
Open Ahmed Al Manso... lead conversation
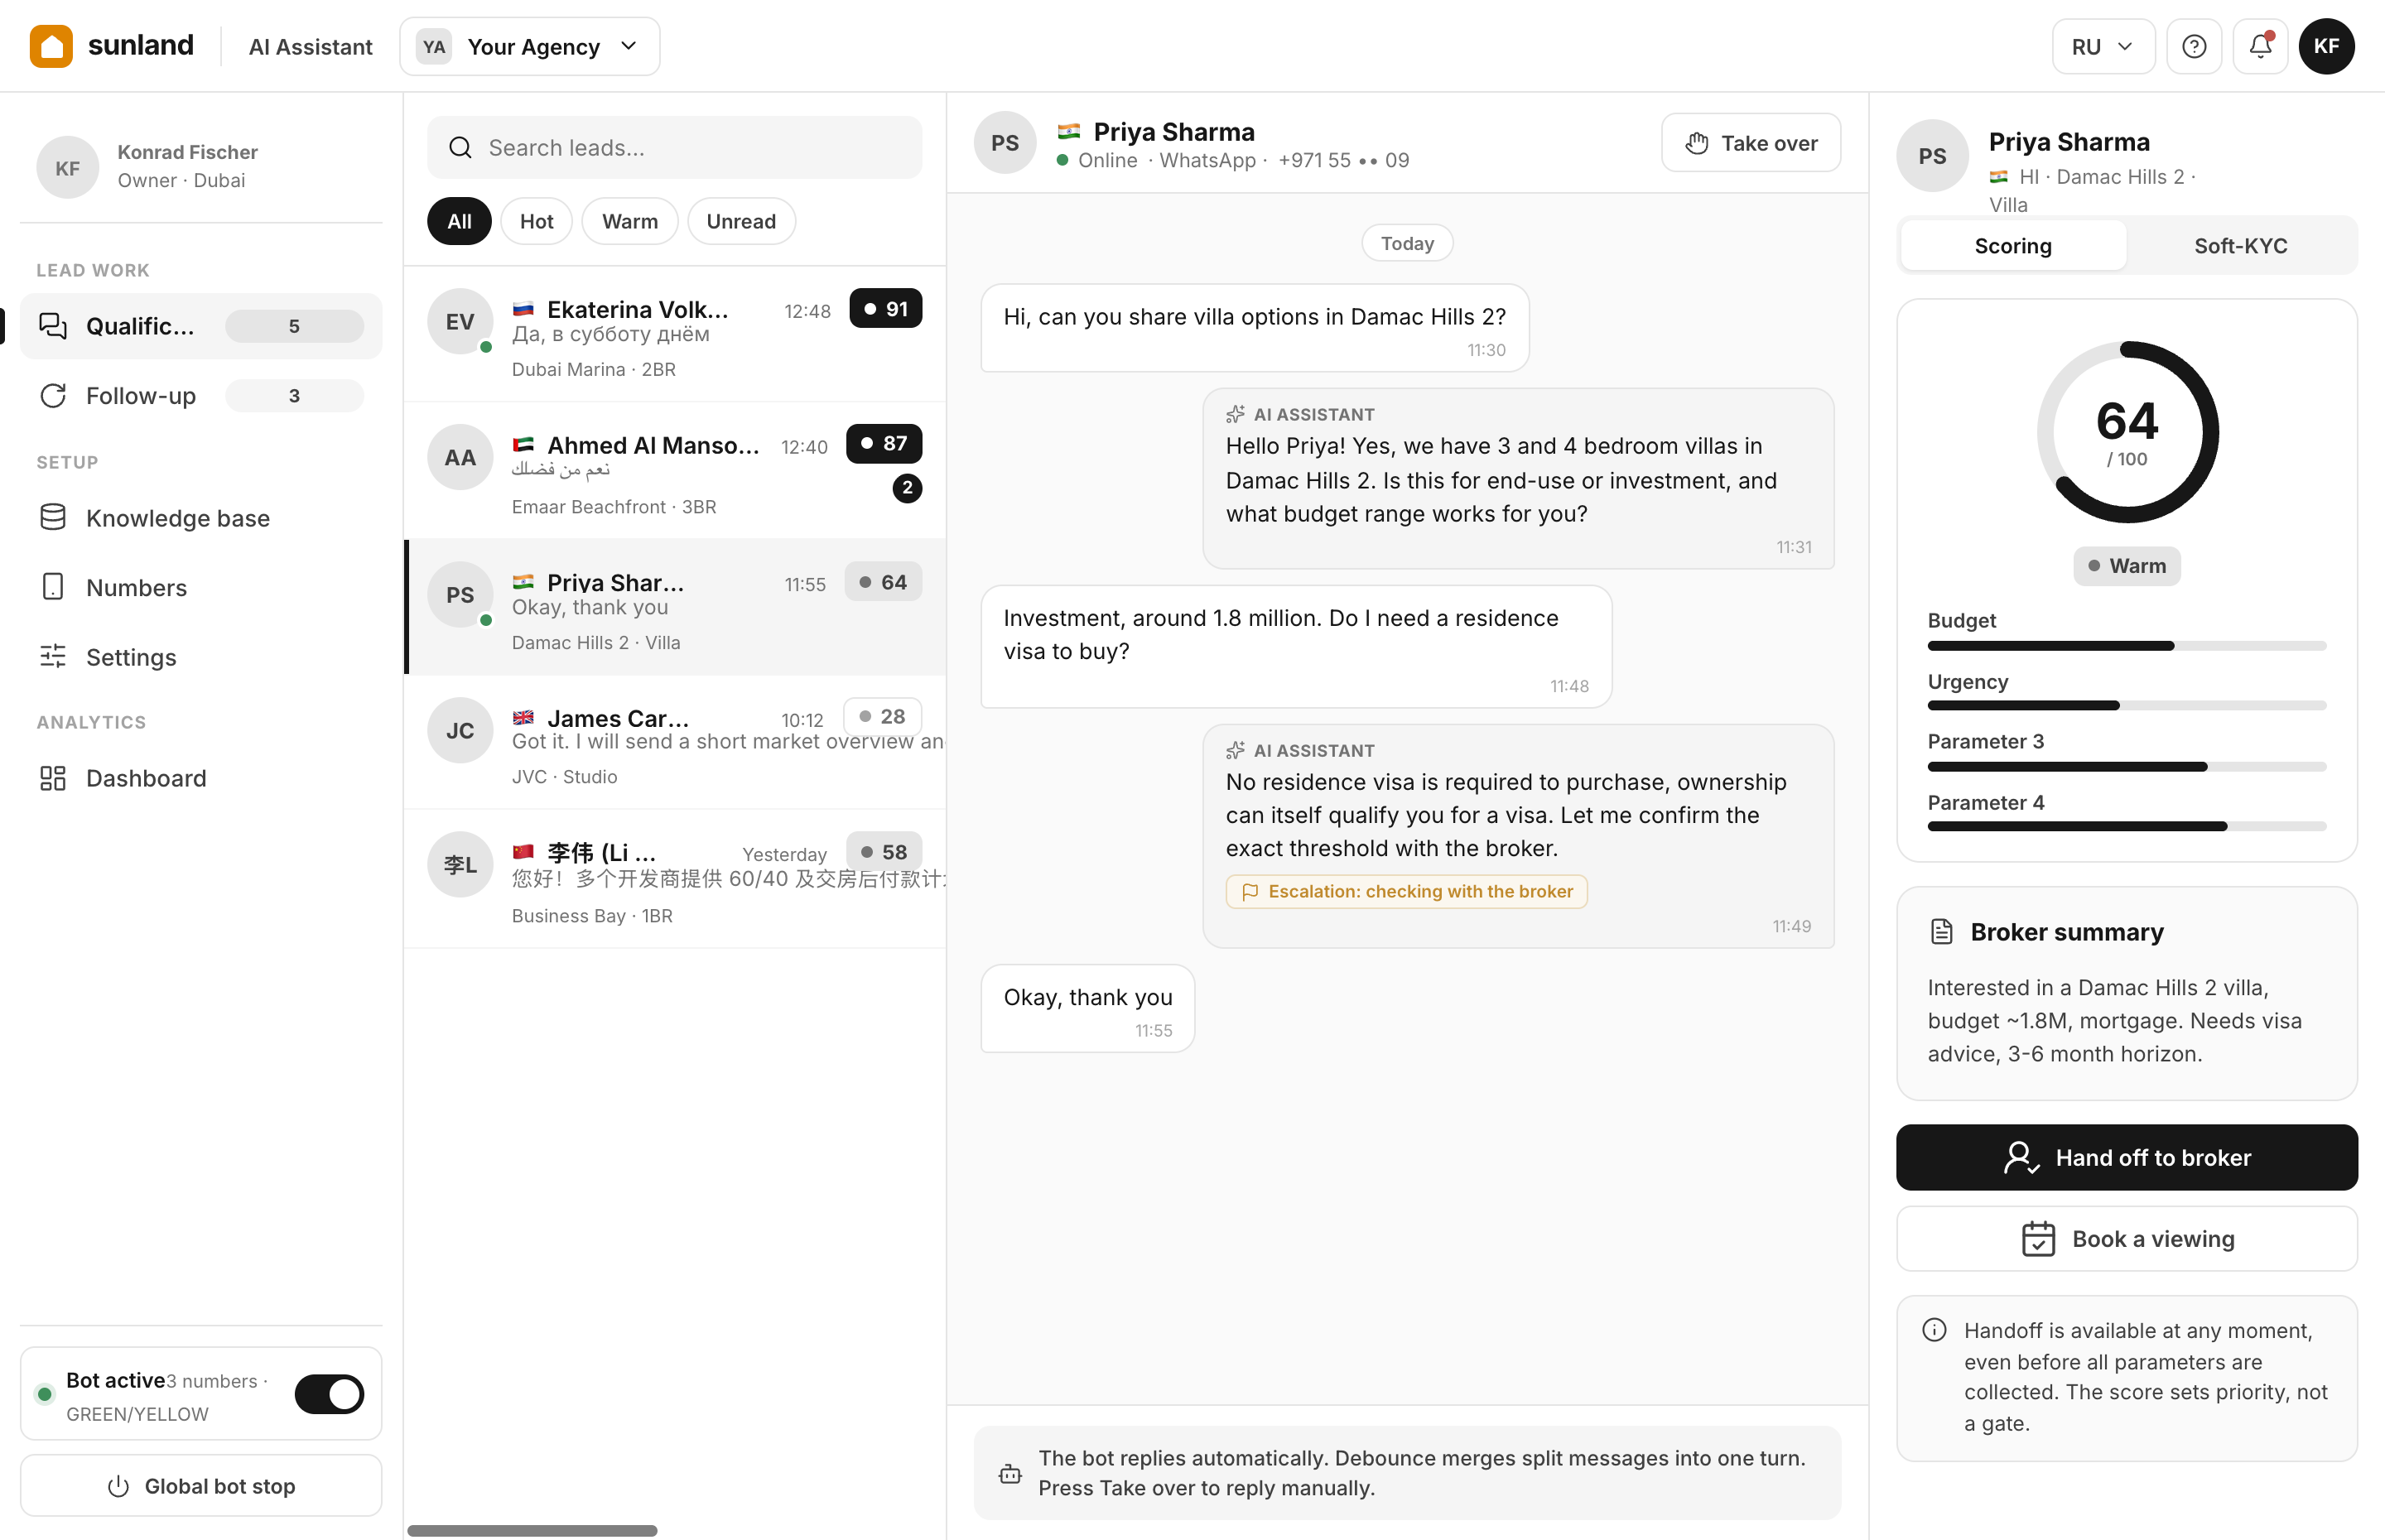675,471
